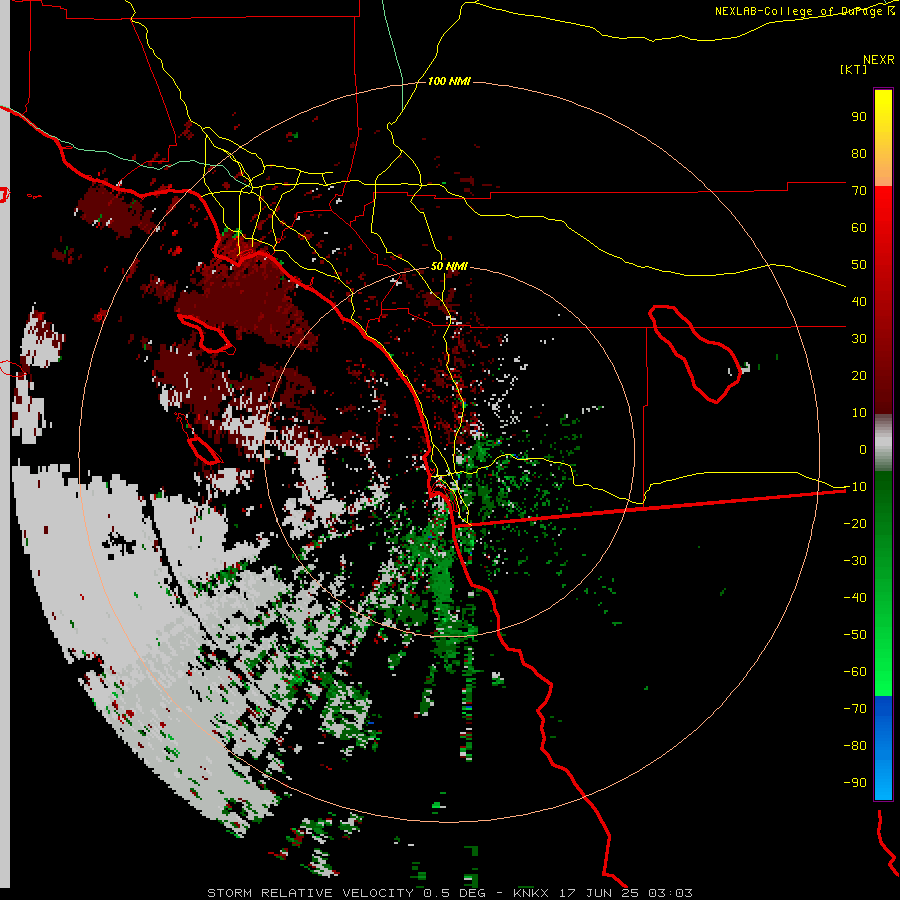The width and height of the screenshot is (900, 900).
Task: Click the 50 NMI range ring label
Action: tap(449, 266)
